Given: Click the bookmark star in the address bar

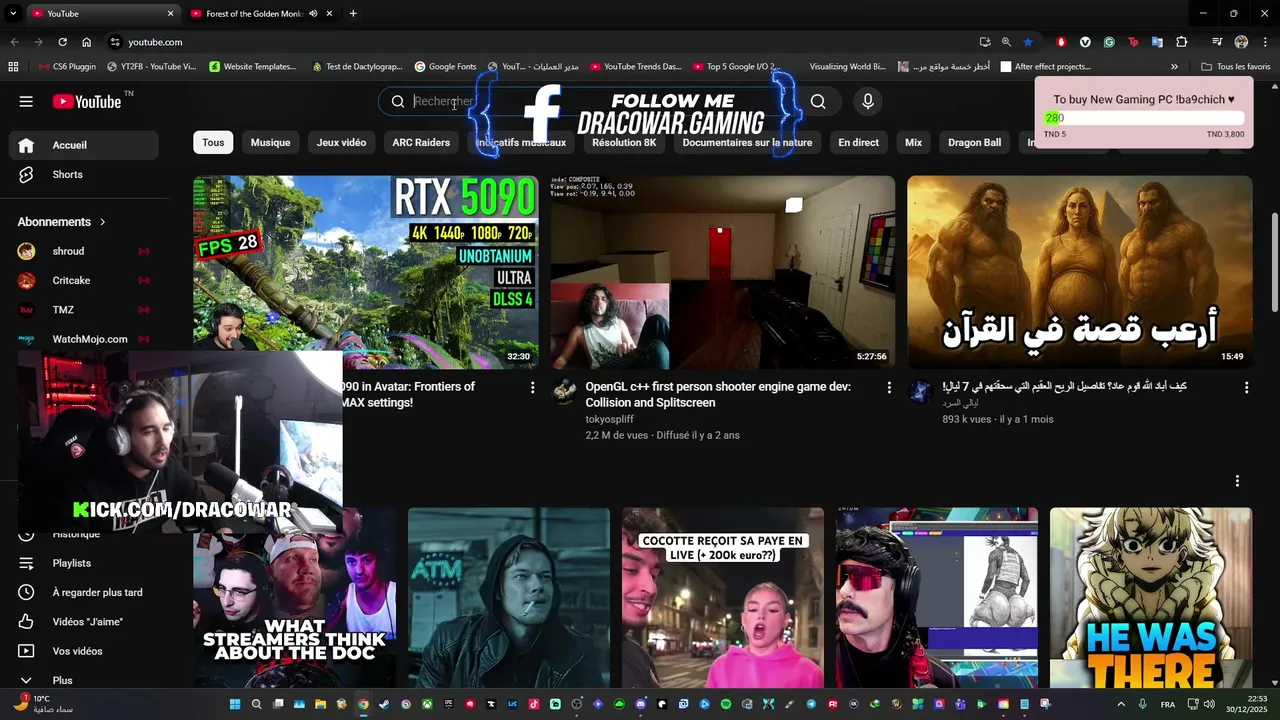Looking at the screenshot, I should pos(1028,42).
